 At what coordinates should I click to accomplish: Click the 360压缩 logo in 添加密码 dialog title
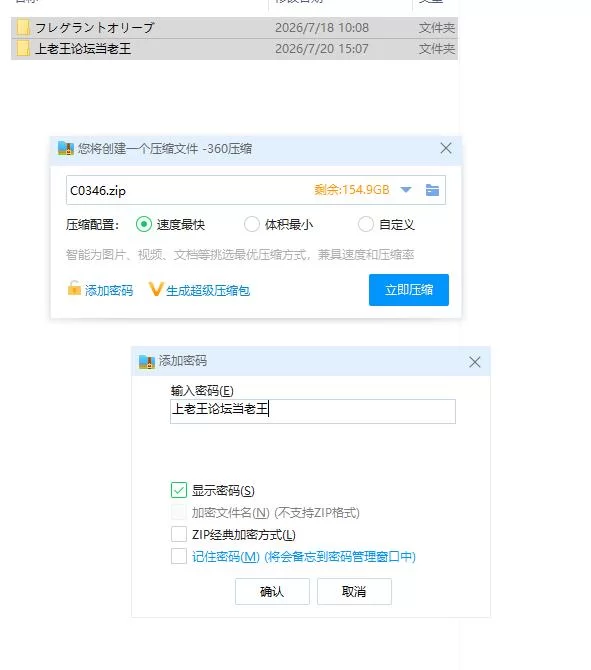click(x=147, y=361)
